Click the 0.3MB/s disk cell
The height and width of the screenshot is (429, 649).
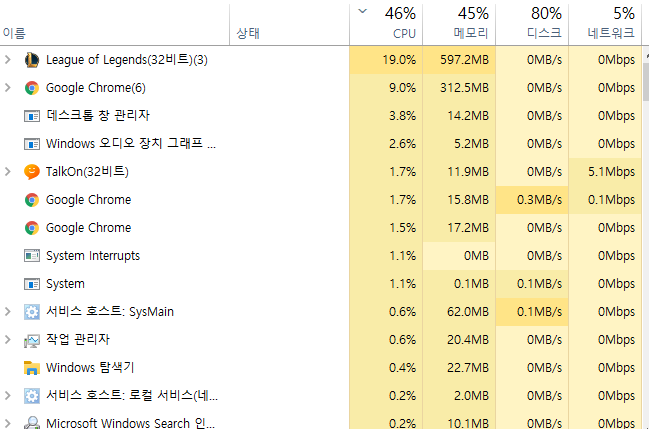click(532, 200)
